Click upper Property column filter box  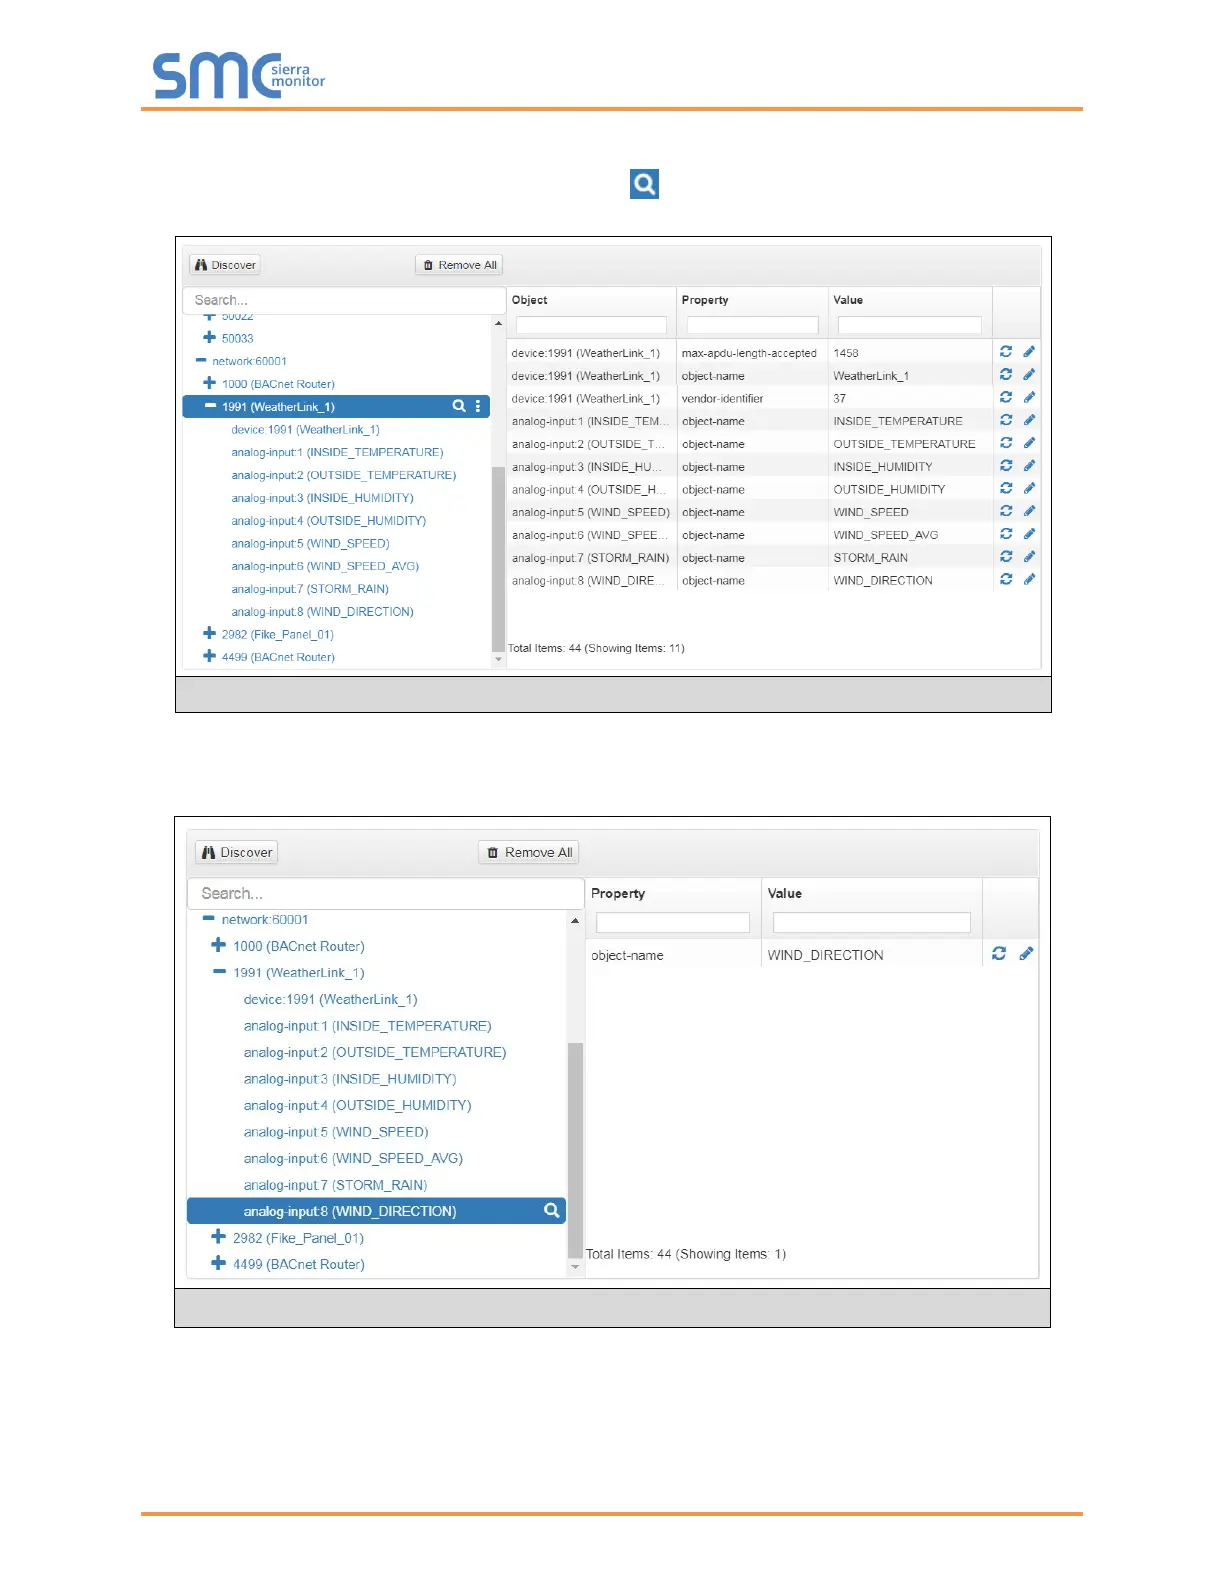pyautogui.click(x=752, y=325)
